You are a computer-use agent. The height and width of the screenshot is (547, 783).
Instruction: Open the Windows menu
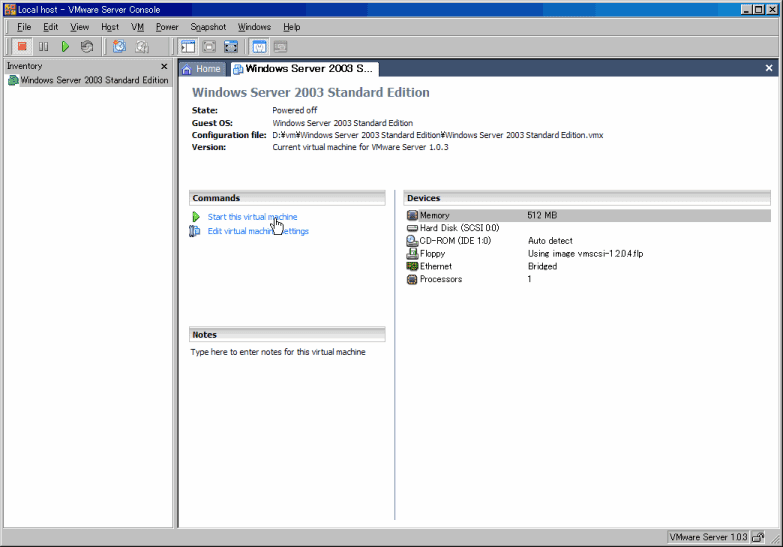[254, 27]
